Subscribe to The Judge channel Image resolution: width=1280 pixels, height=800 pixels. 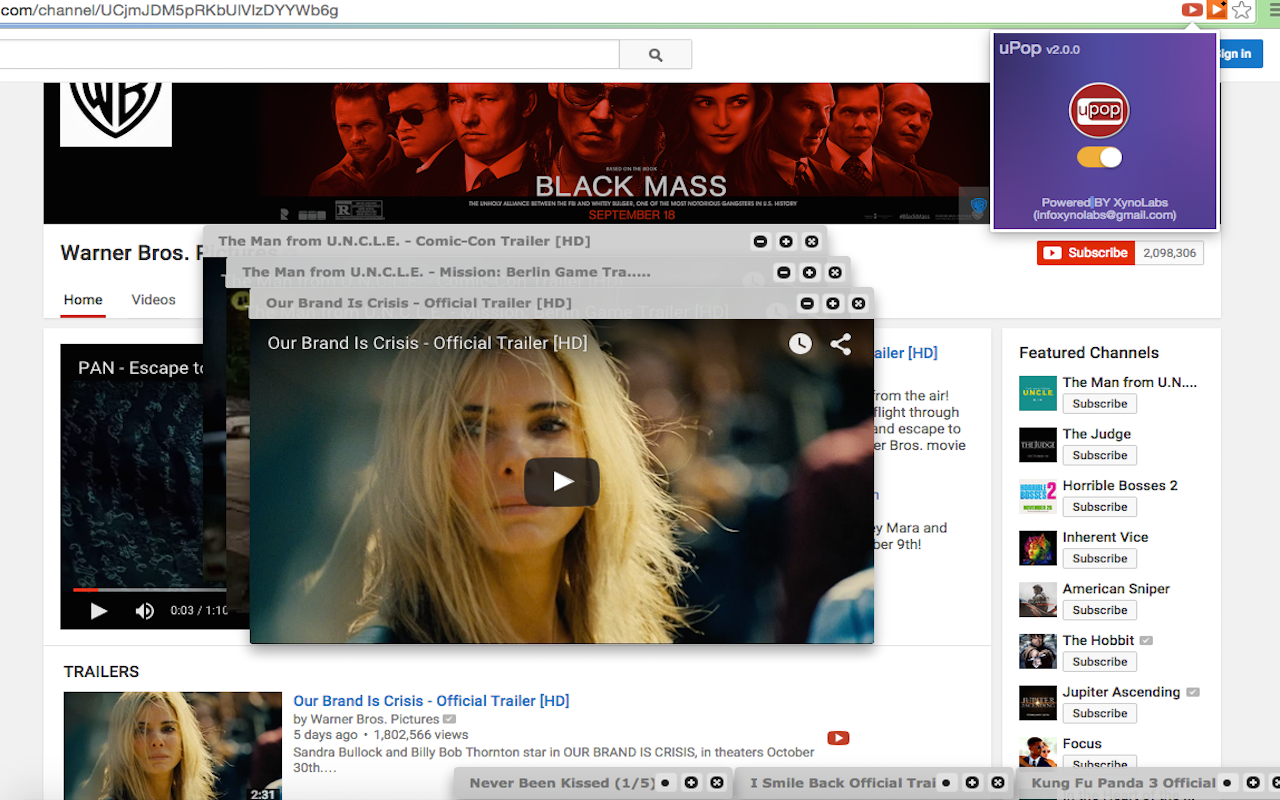click(1100, 455)
